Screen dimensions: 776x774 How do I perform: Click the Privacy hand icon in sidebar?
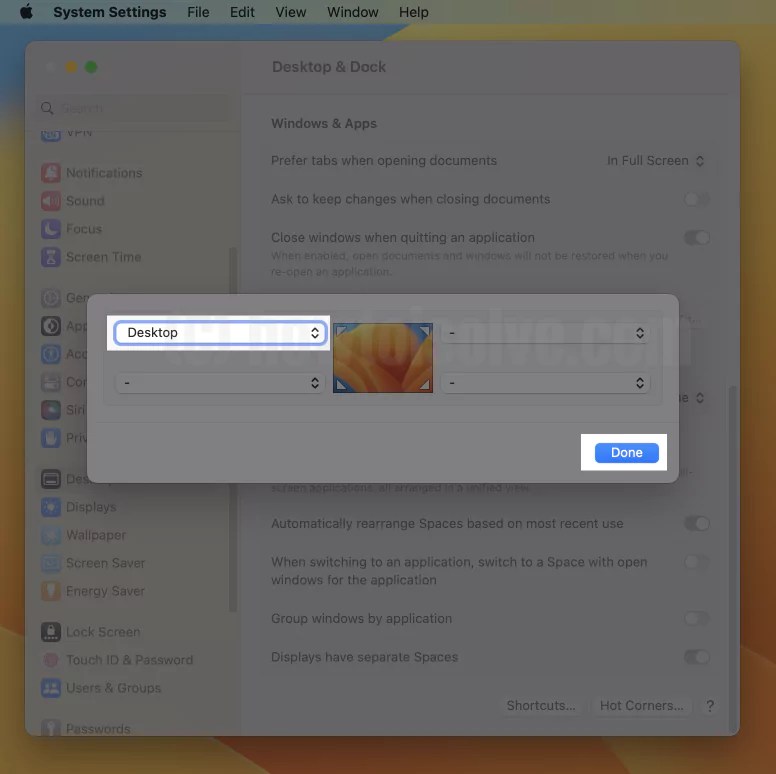[50, 438]
